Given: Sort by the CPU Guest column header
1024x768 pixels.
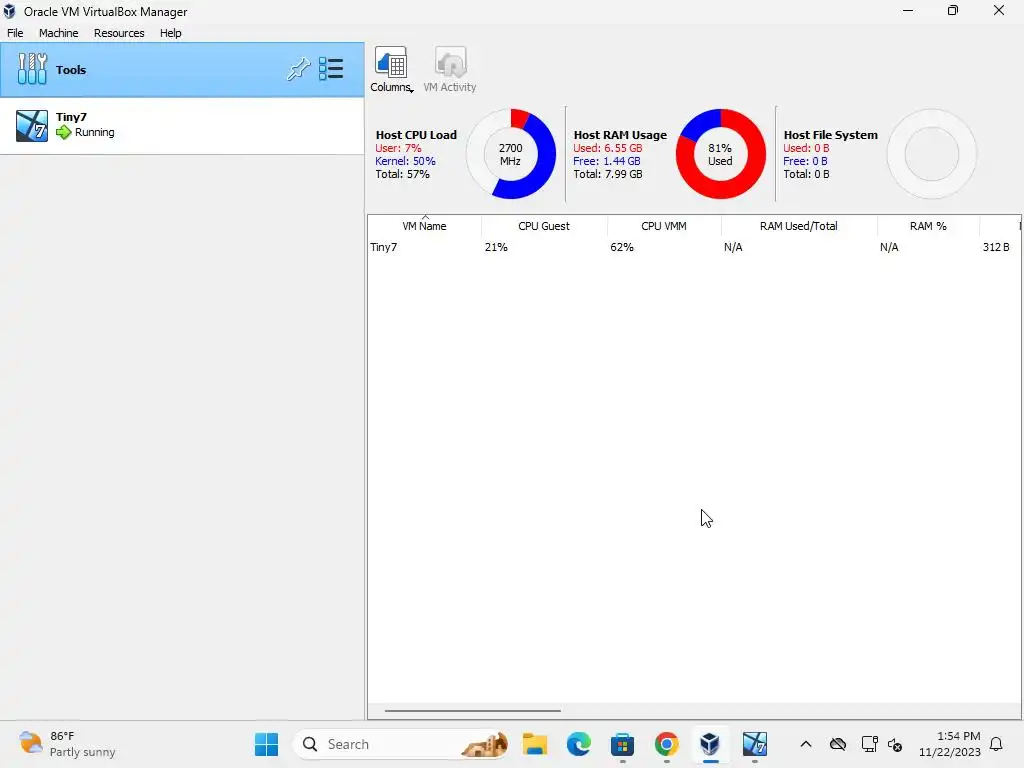Looking at the screenshot, I should point(544,226).
